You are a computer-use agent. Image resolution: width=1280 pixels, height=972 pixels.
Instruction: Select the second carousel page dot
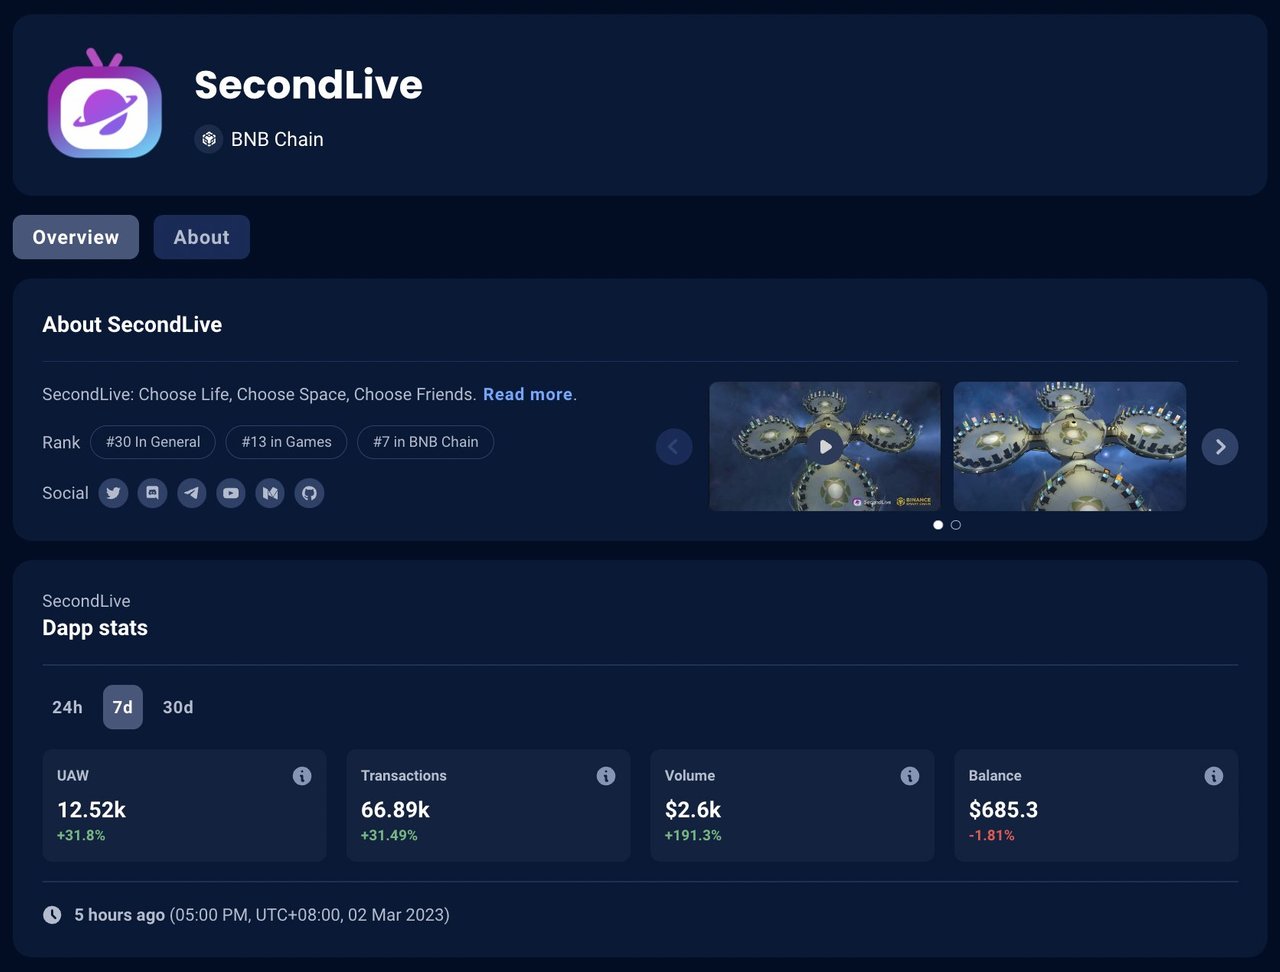(x=956, y=525)
